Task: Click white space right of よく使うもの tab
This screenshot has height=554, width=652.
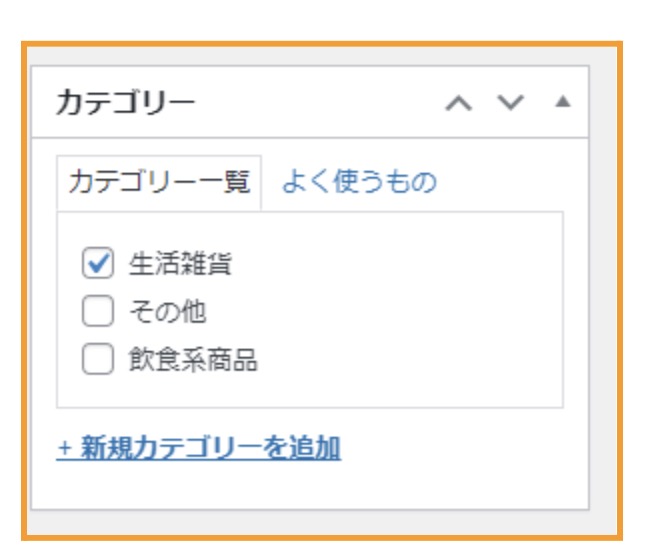Action: pyautogui.click(x=500, y=182)
